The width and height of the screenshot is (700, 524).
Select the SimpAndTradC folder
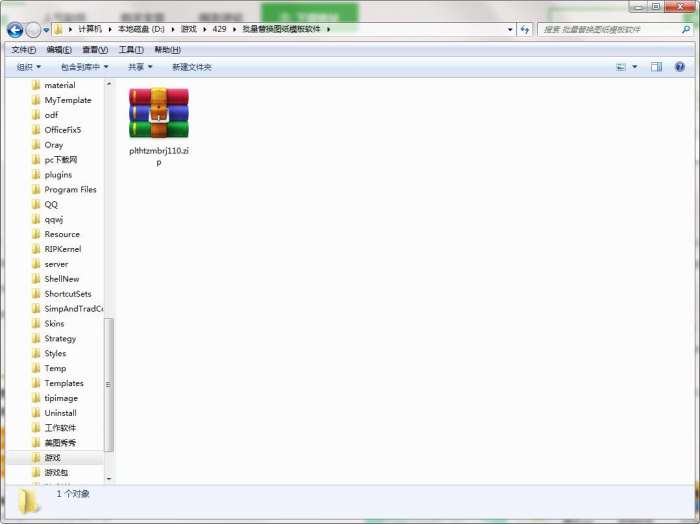(73, 309)
